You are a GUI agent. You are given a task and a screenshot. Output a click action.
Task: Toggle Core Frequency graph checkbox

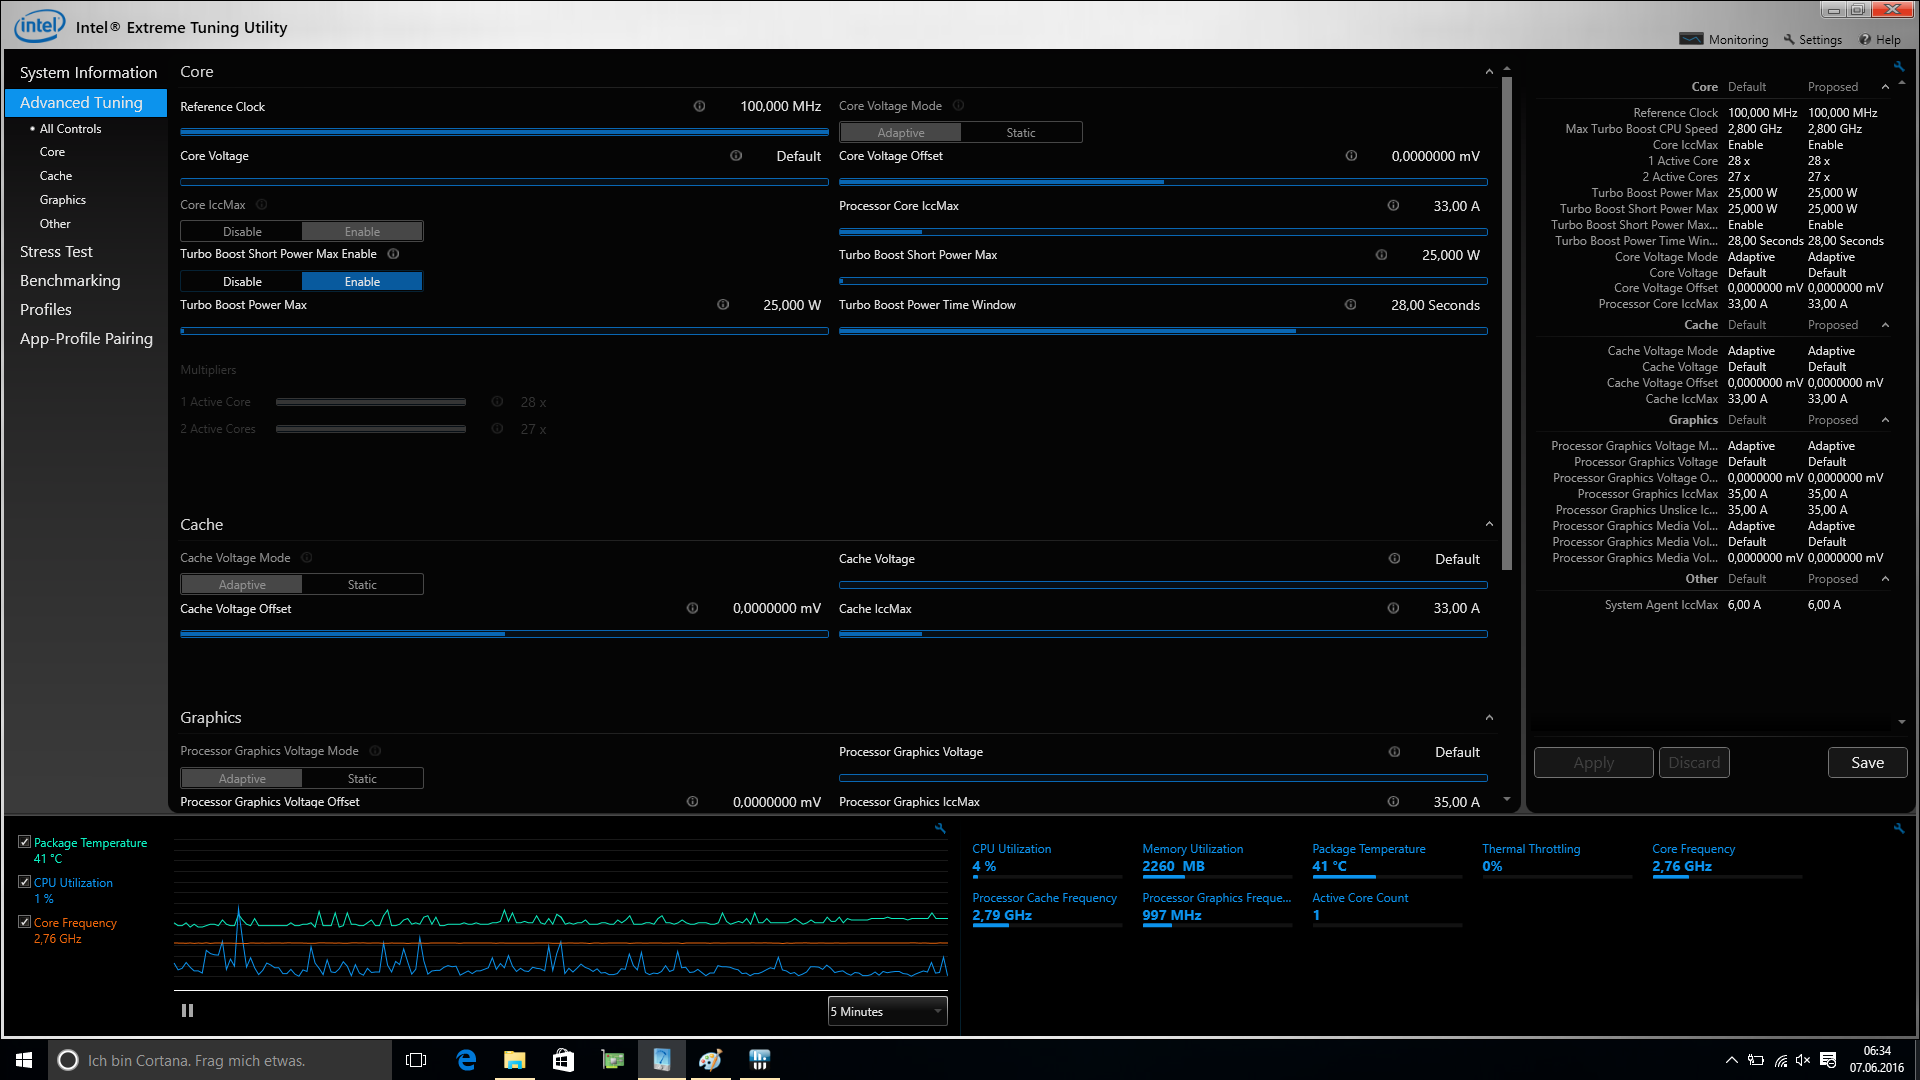[x=24, y=922]
